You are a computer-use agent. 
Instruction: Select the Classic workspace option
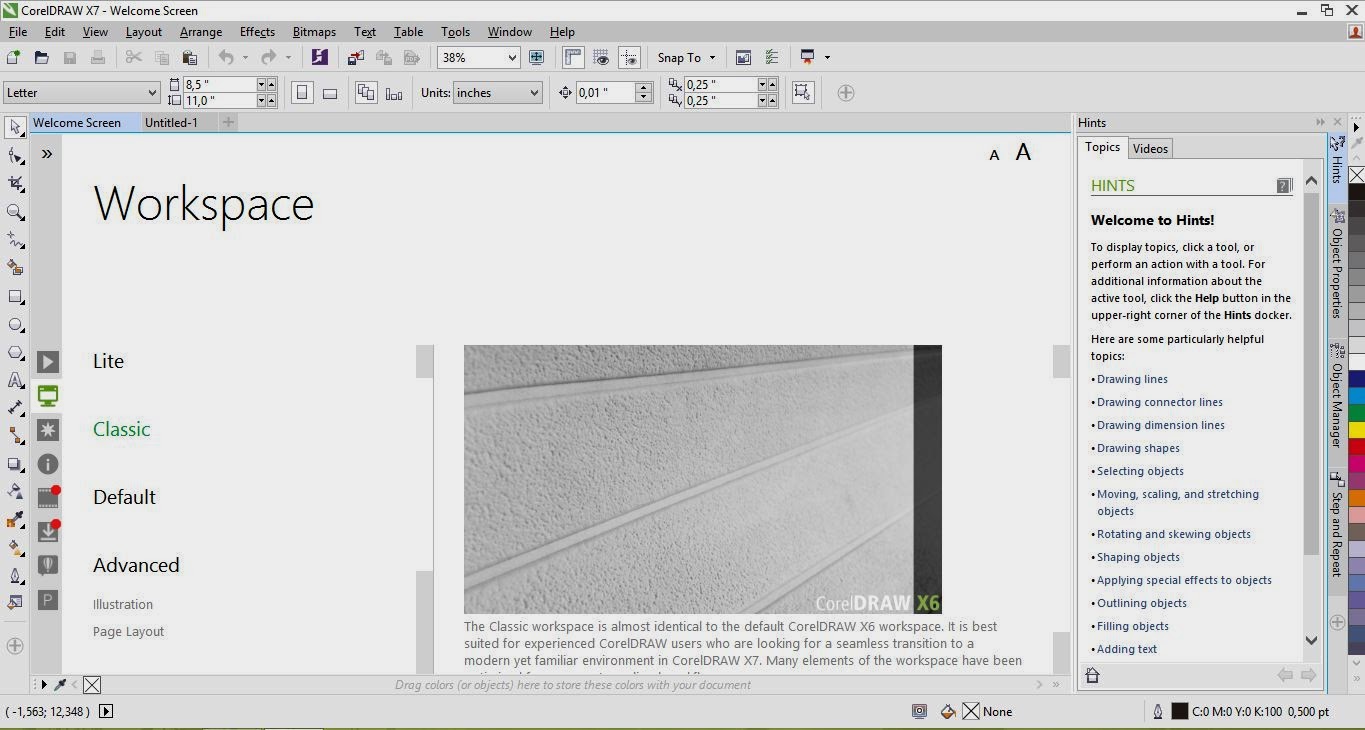pyautogui.click(x=121, y=428)
